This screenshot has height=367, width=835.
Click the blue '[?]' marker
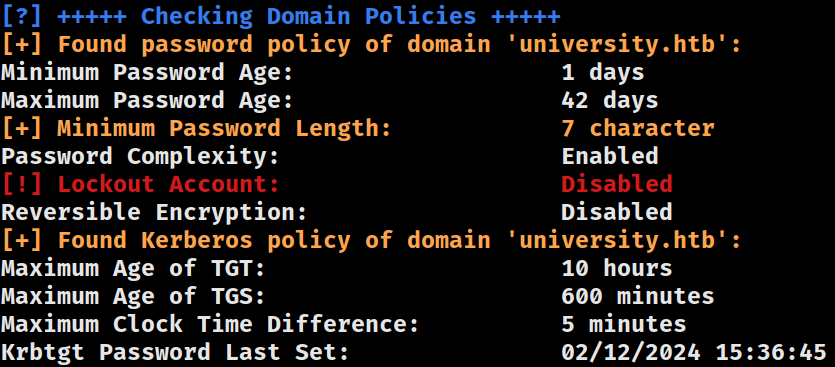pyautogui.click(x=23, y=17)
